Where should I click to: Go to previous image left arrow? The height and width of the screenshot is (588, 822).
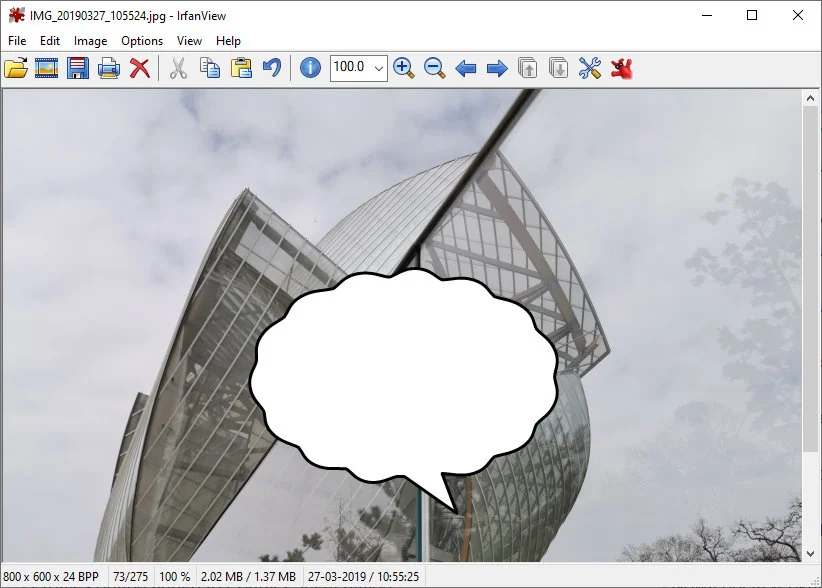[x=465, y=68]
